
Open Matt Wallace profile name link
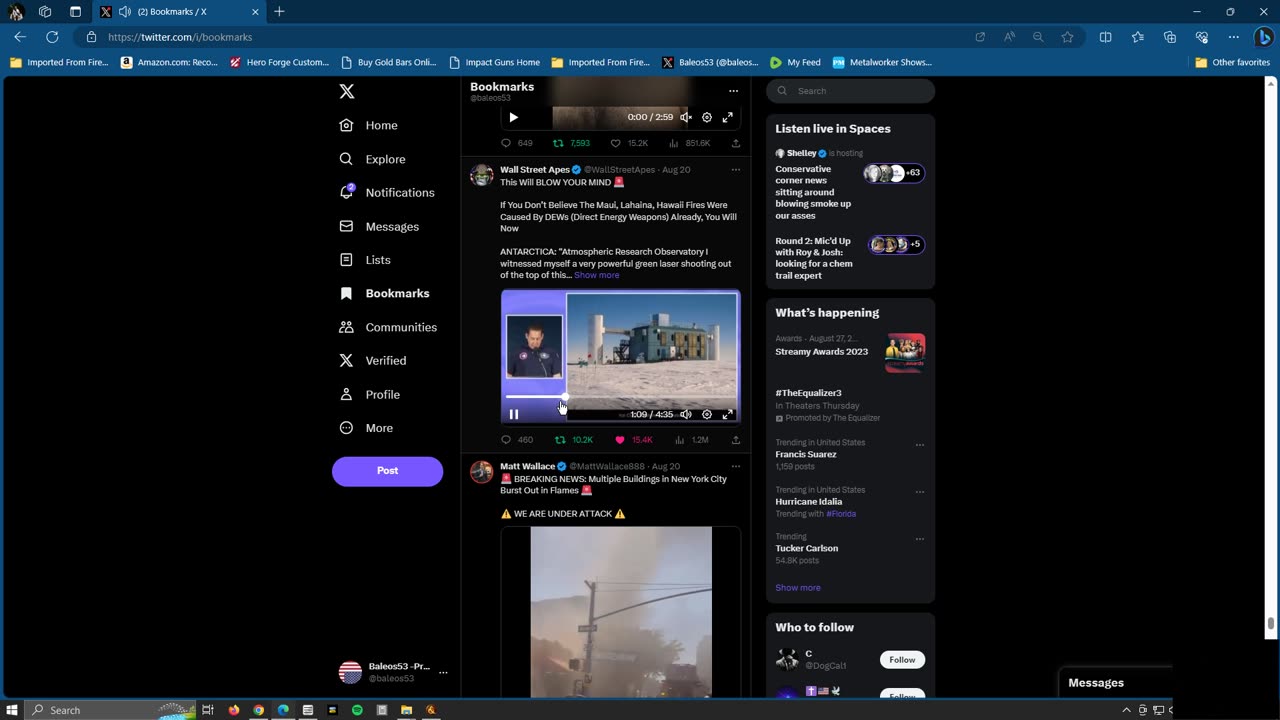click(x=527, y=466)
